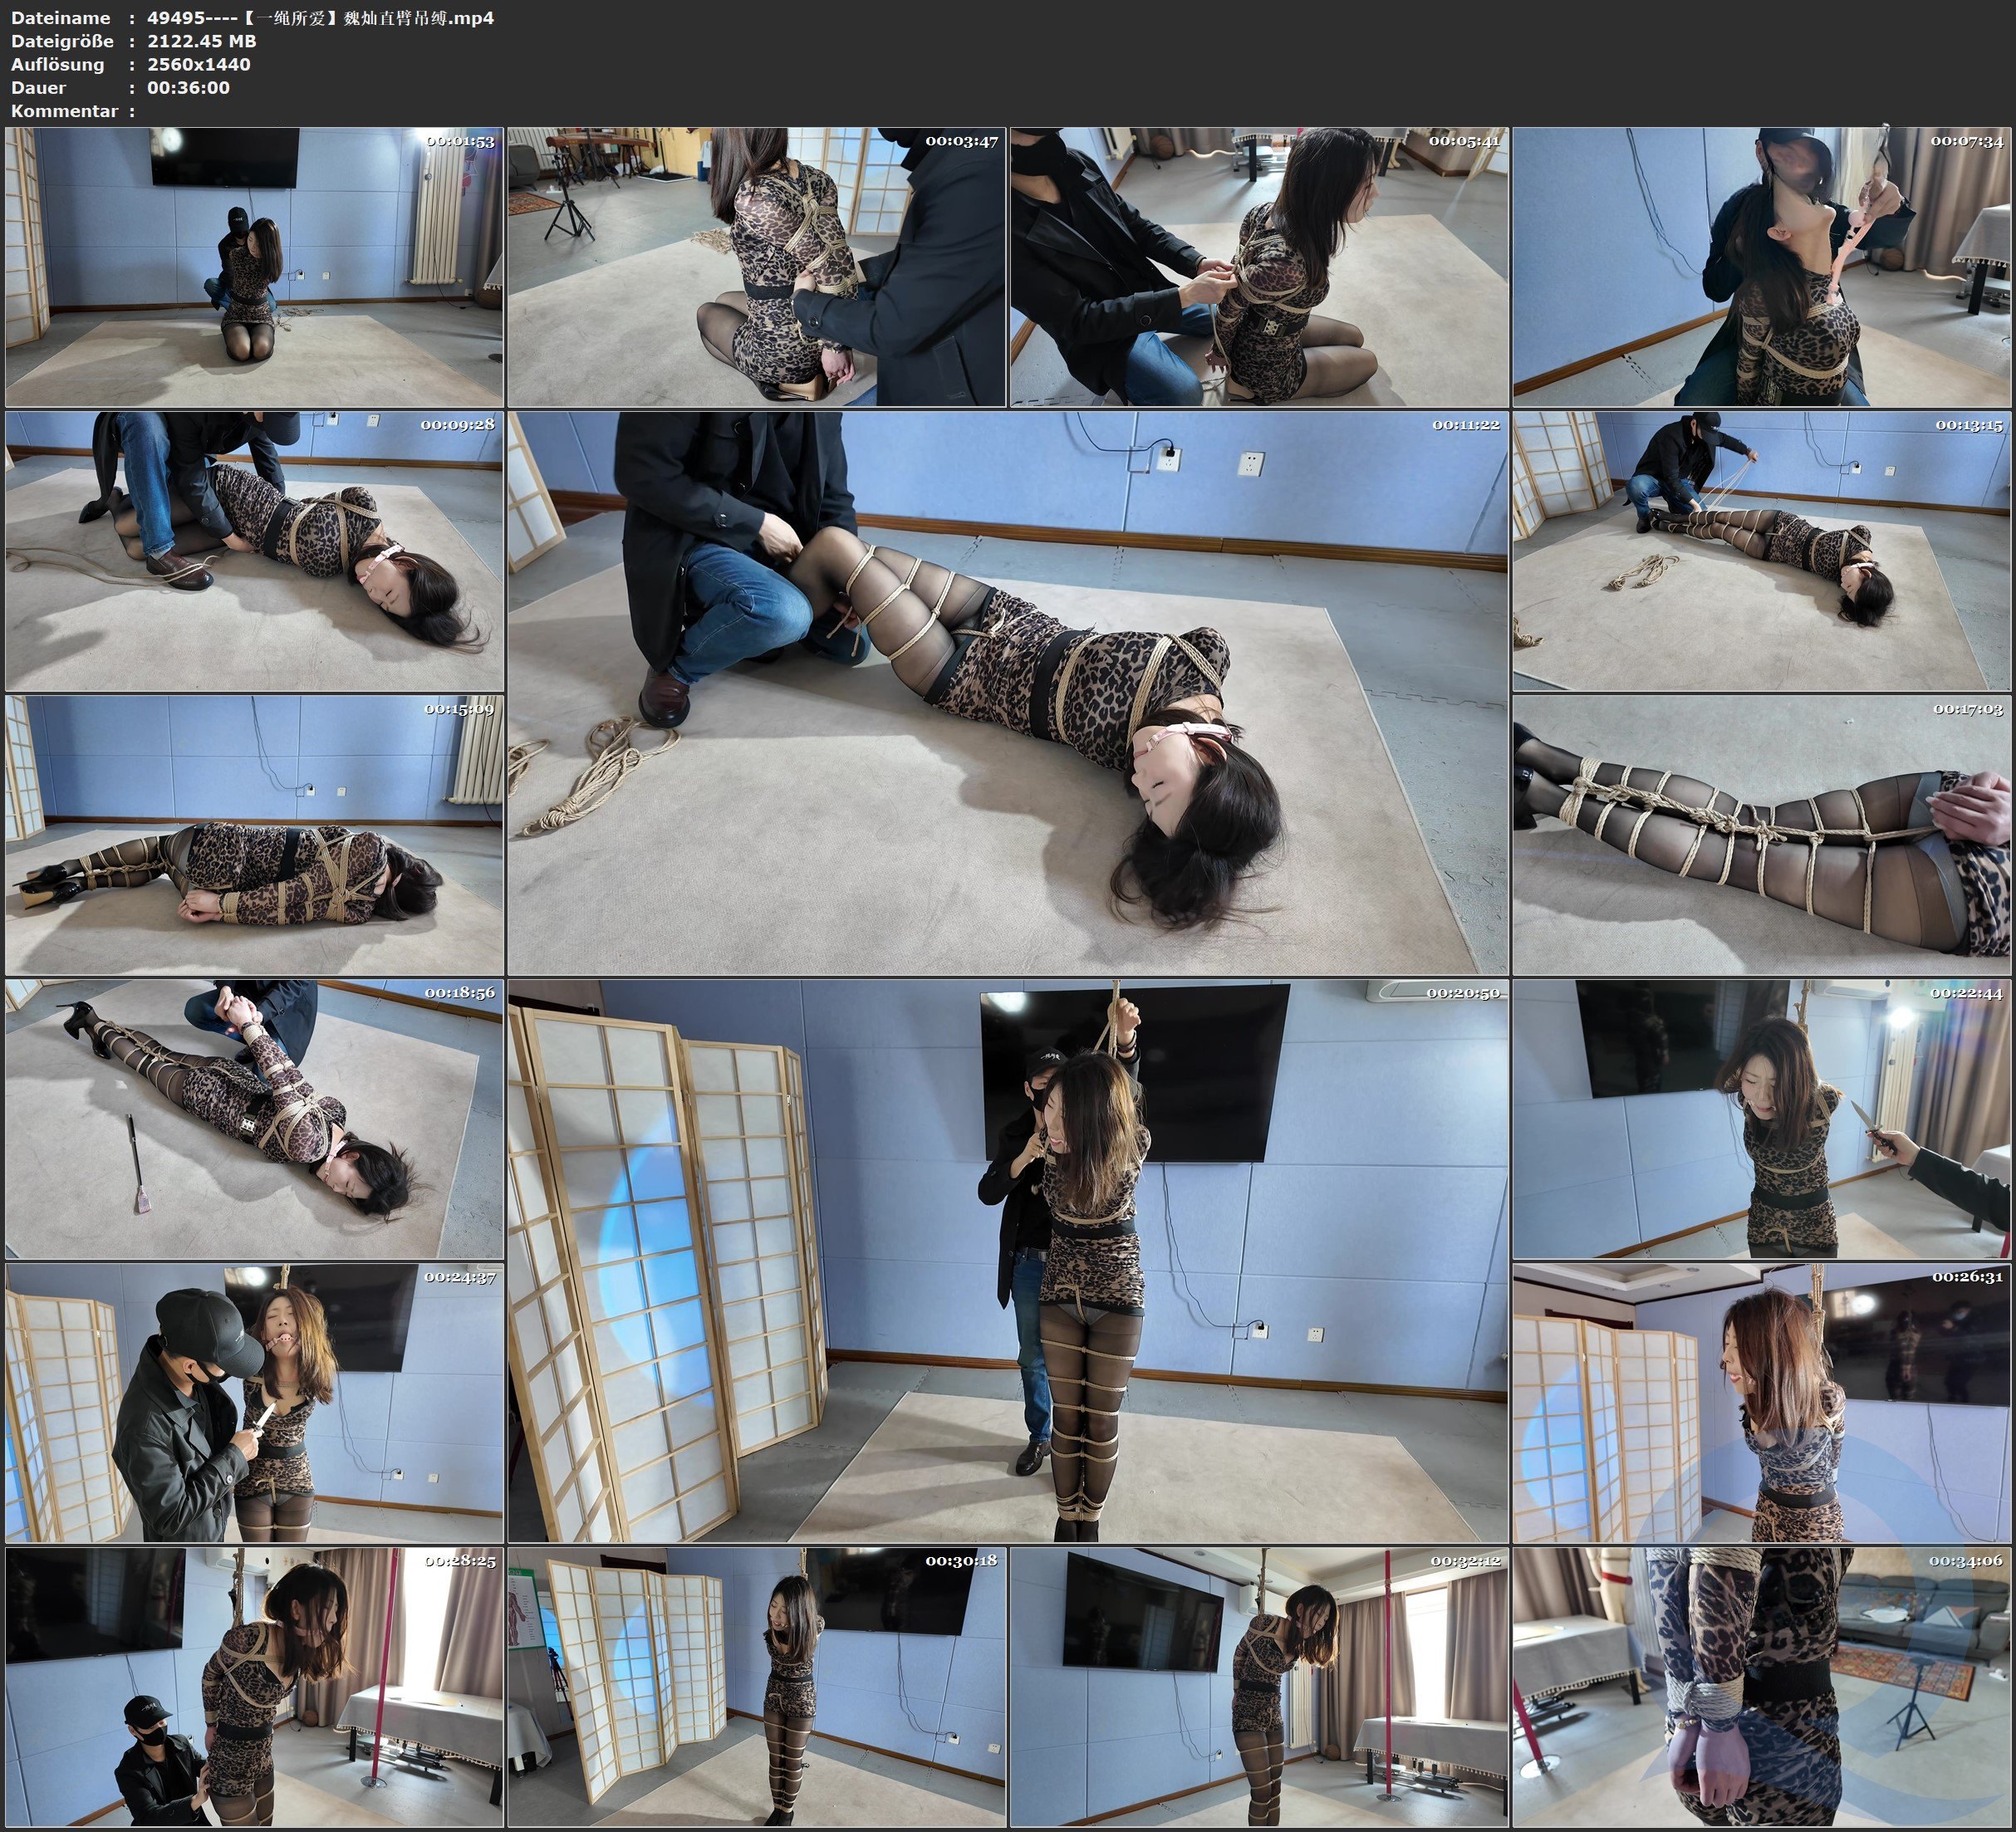Select the 00:15:09 thumbnail
This screenshot has width=2016, height=1832.
(254, 834)
